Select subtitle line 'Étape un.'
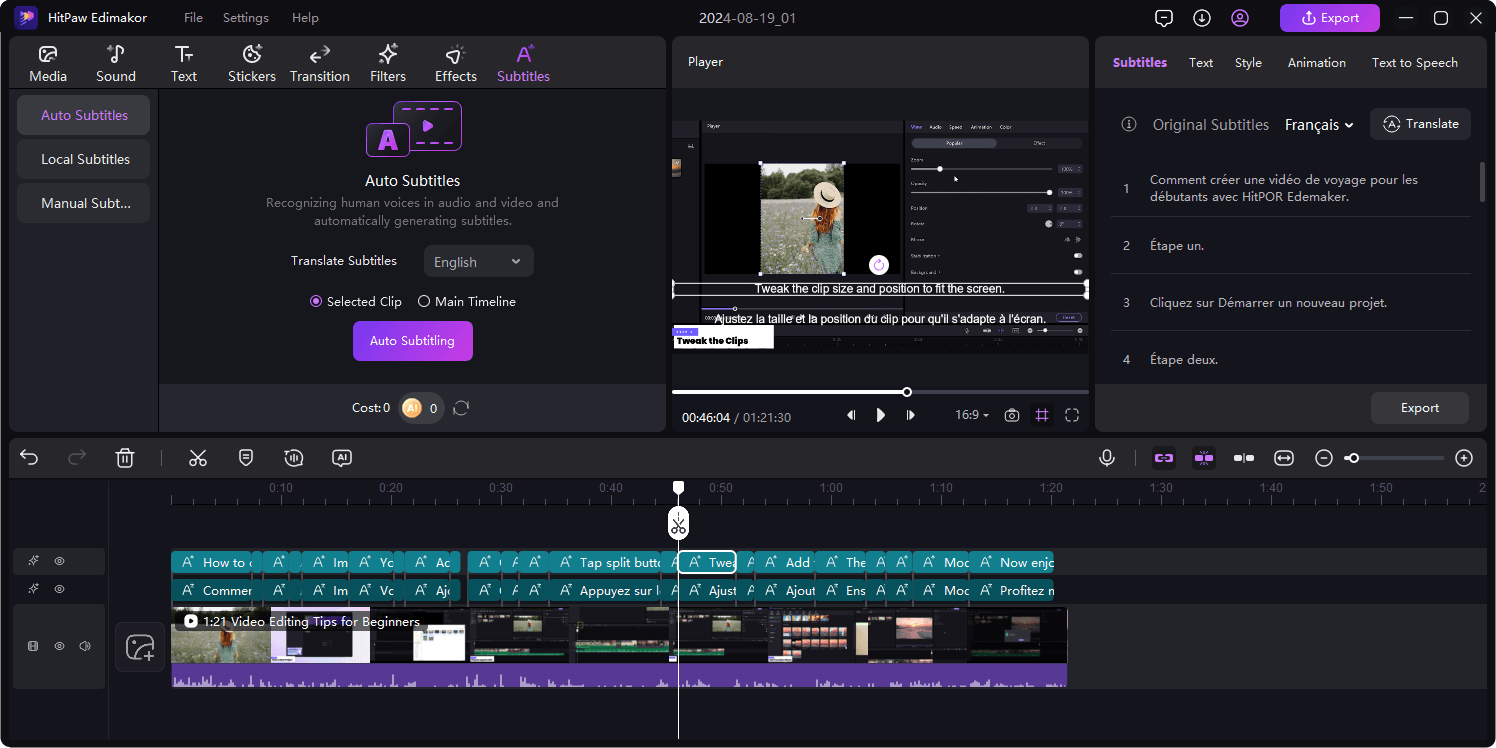 tap(1291, 245)
